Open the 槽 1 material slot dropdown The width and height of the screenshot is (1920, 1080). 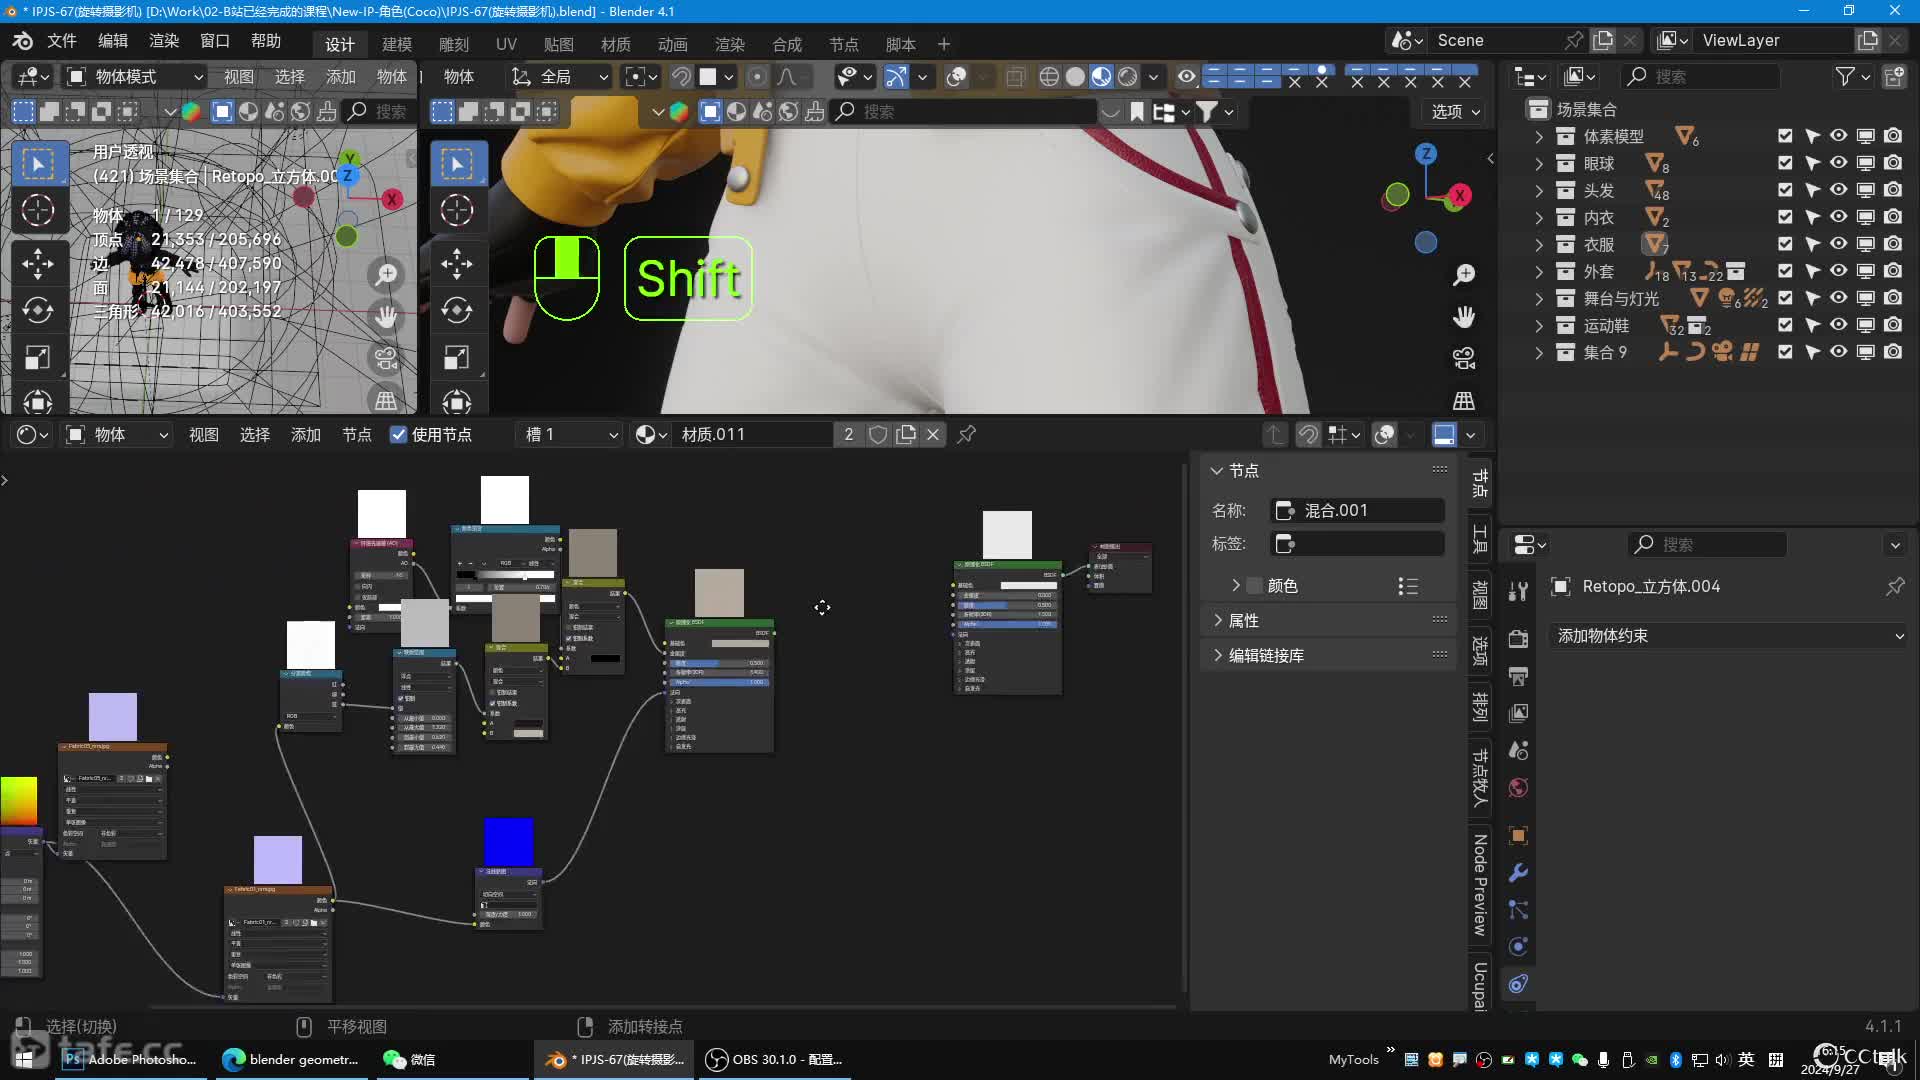569,434
